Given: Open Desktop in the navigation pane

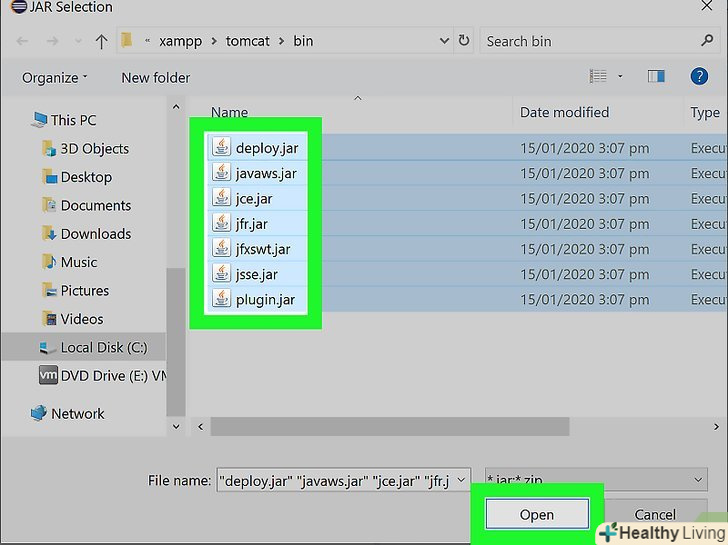Looking at the screenshot, I should (77, 177).
